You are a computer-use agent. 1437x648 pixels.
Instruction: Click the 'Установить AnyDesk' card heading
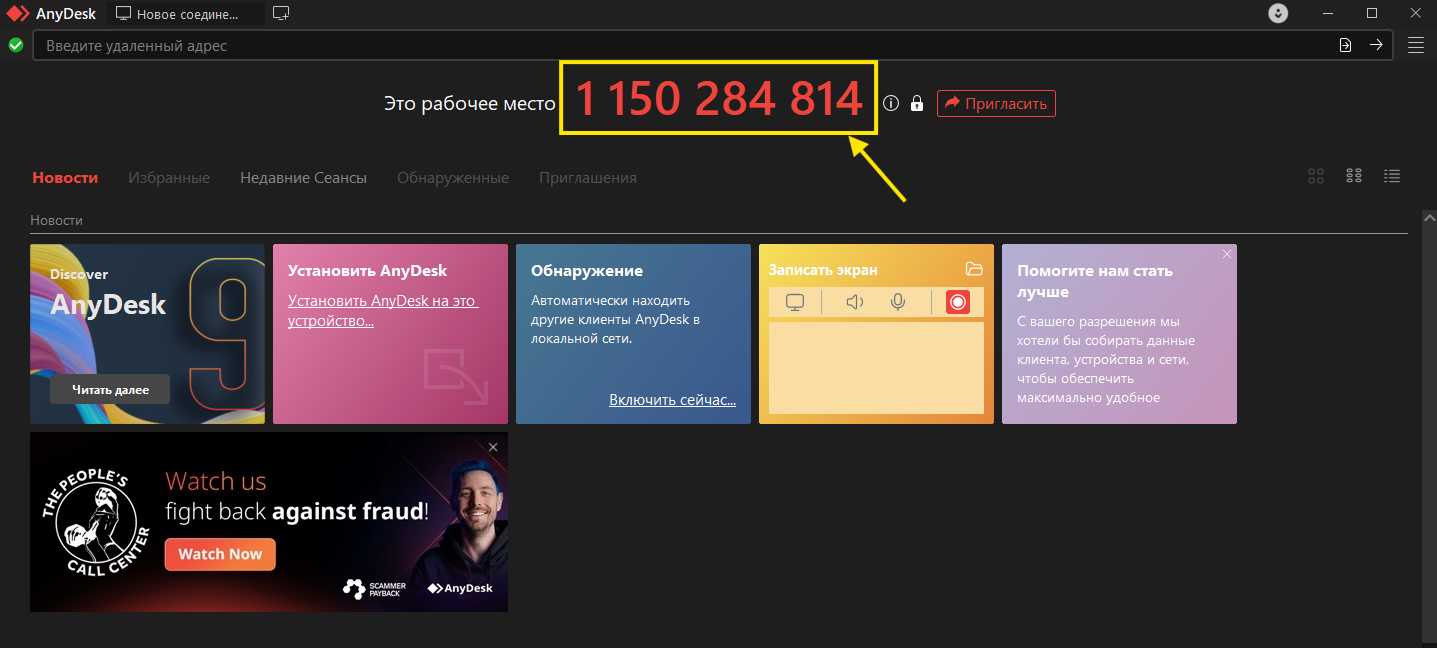(367, 270)
